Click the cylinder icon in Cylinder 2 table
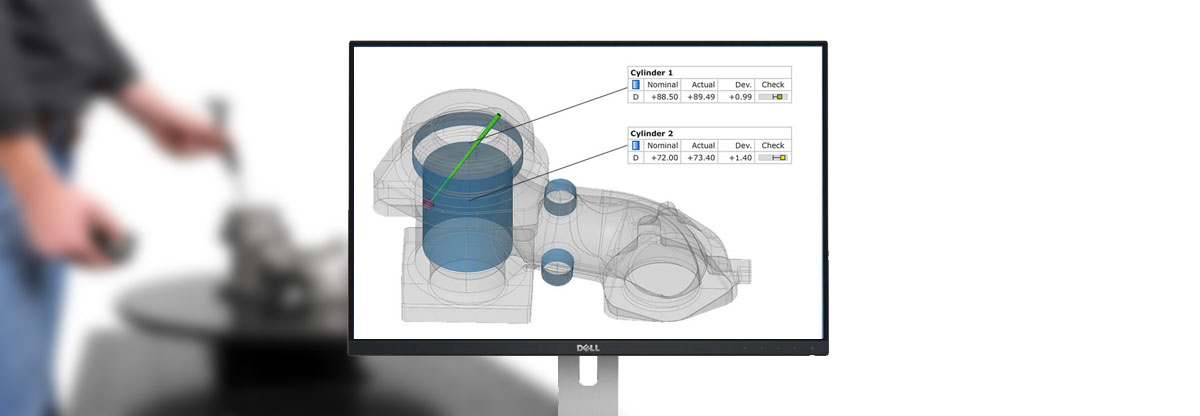Viewport: 1200px width, 416px height. (635, 145)
